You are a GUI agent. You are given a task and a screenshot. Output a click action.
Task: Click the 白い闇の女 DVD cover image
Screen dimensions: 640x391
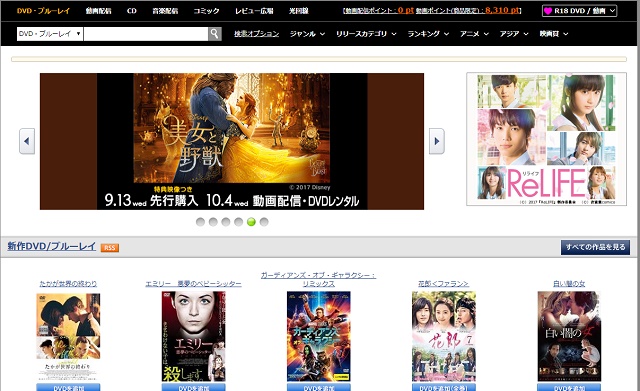(x=569, y=337)
